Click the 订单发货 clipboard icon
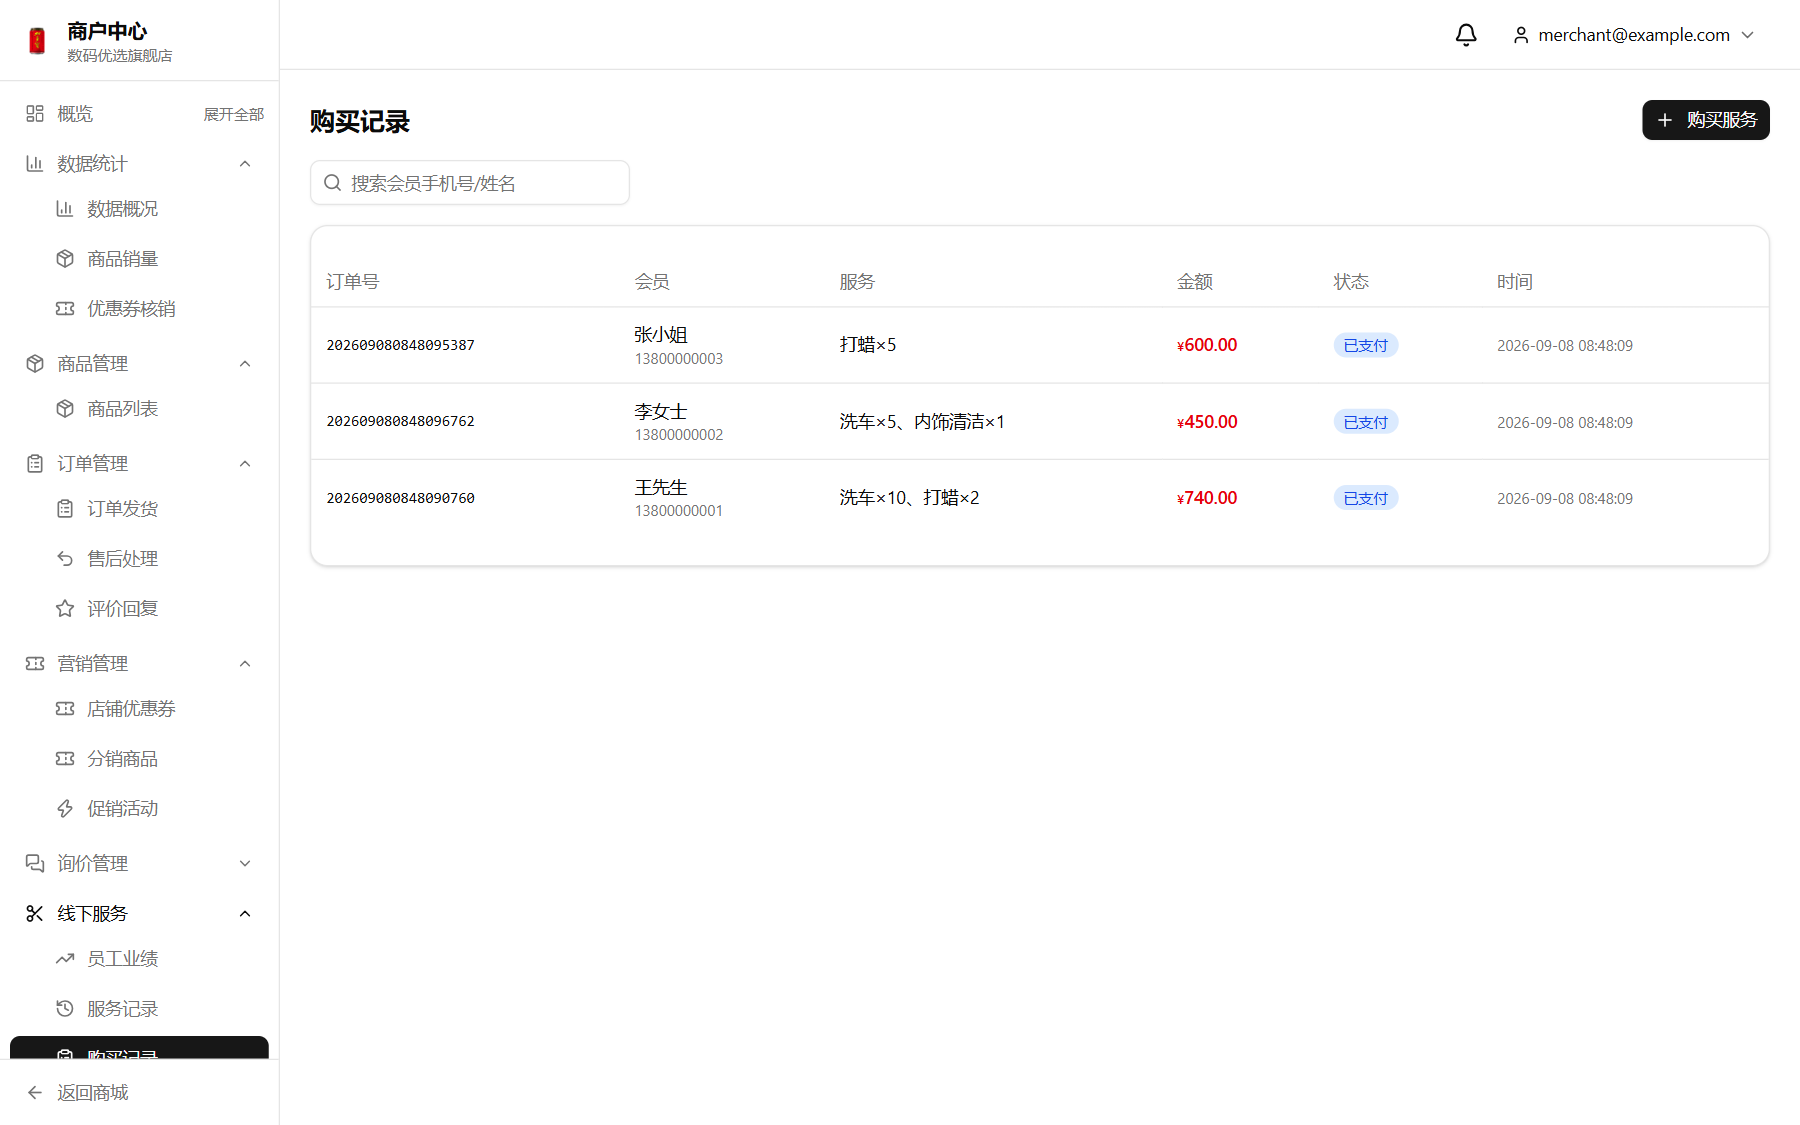 tap(65, 509)
